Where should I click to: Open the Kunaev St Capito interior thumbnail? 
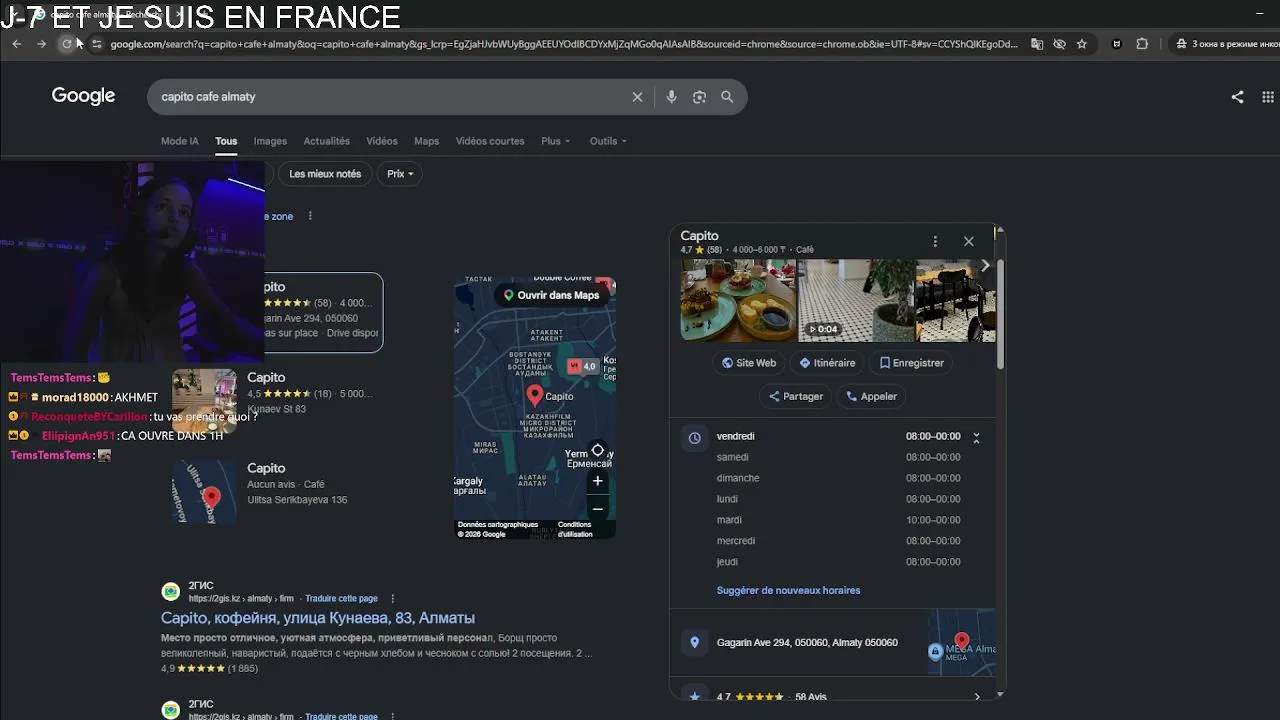[204, 400]
